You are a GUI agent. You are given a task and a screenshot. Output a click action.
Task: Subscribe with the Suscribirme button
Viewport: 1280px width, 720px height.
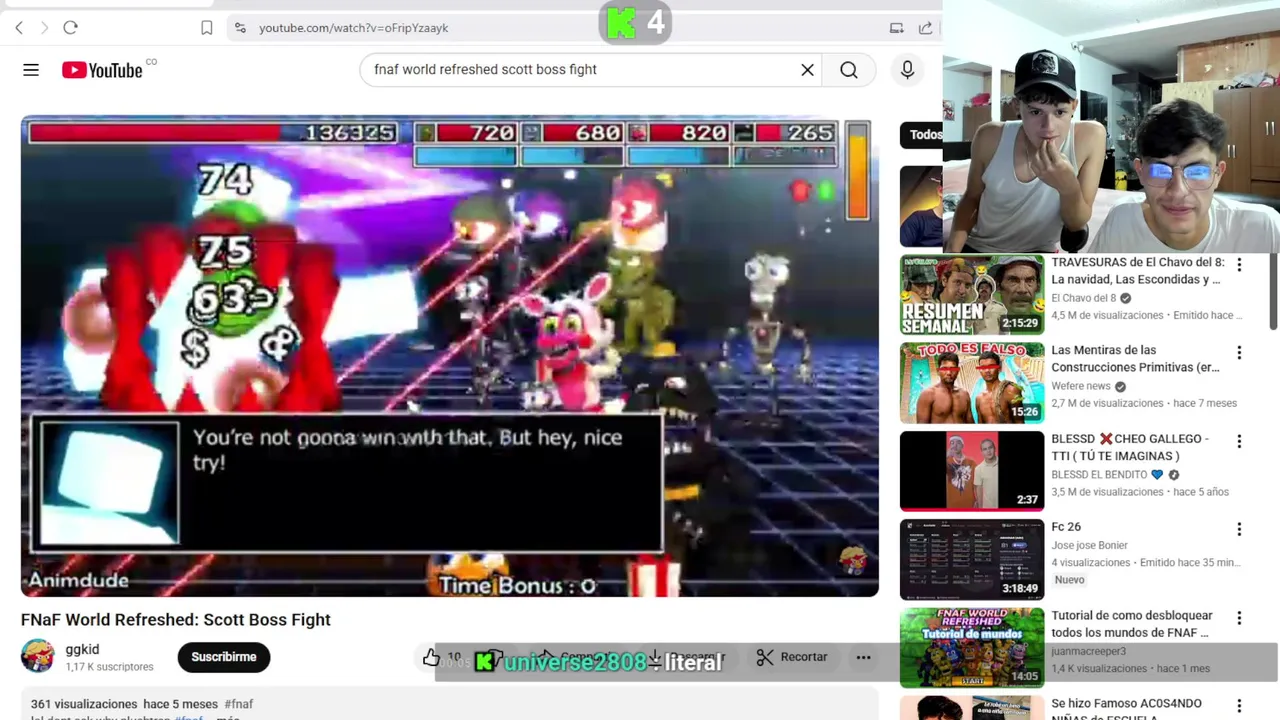pos(224,657)
